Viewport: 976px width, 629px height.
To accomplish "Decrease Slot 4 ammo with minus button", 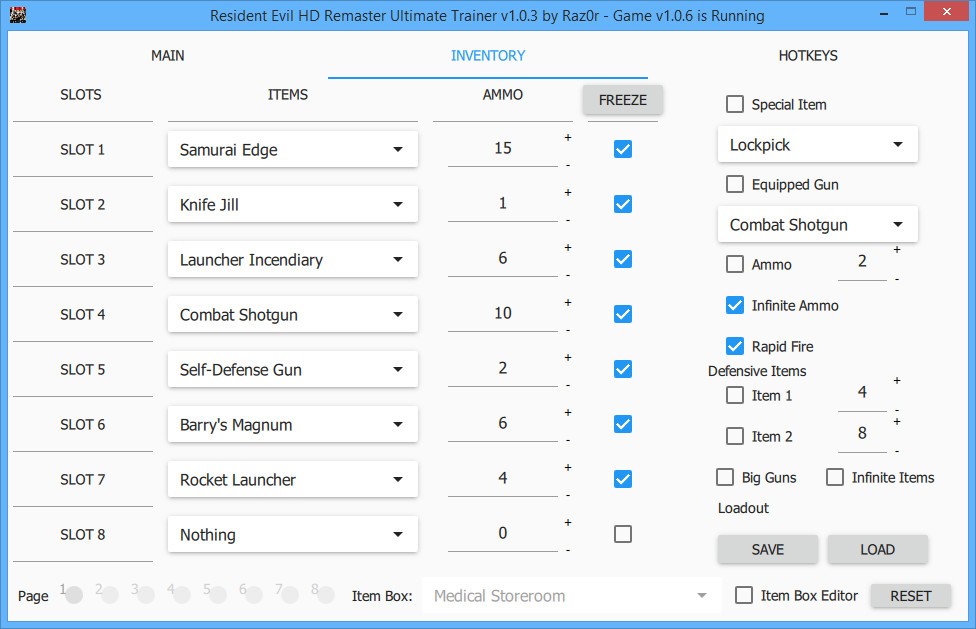I will pos(568,329).
